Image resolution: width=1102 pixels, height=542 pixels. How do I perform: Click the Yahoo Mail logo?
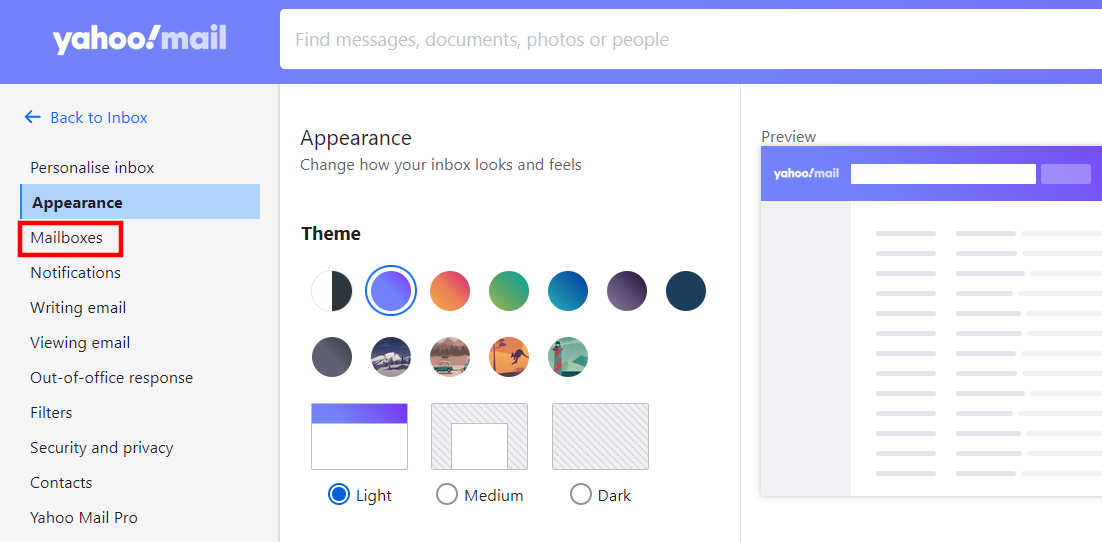(139, 40)
